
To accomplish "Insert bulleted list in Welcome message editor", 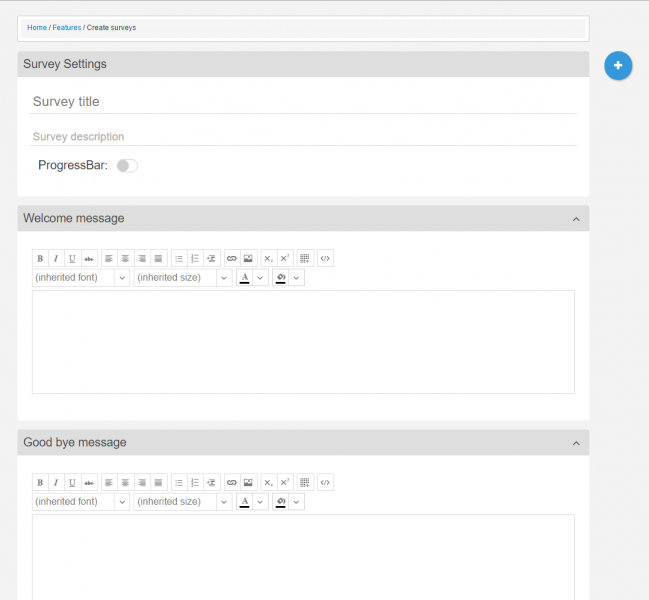I will click(179, 259).
